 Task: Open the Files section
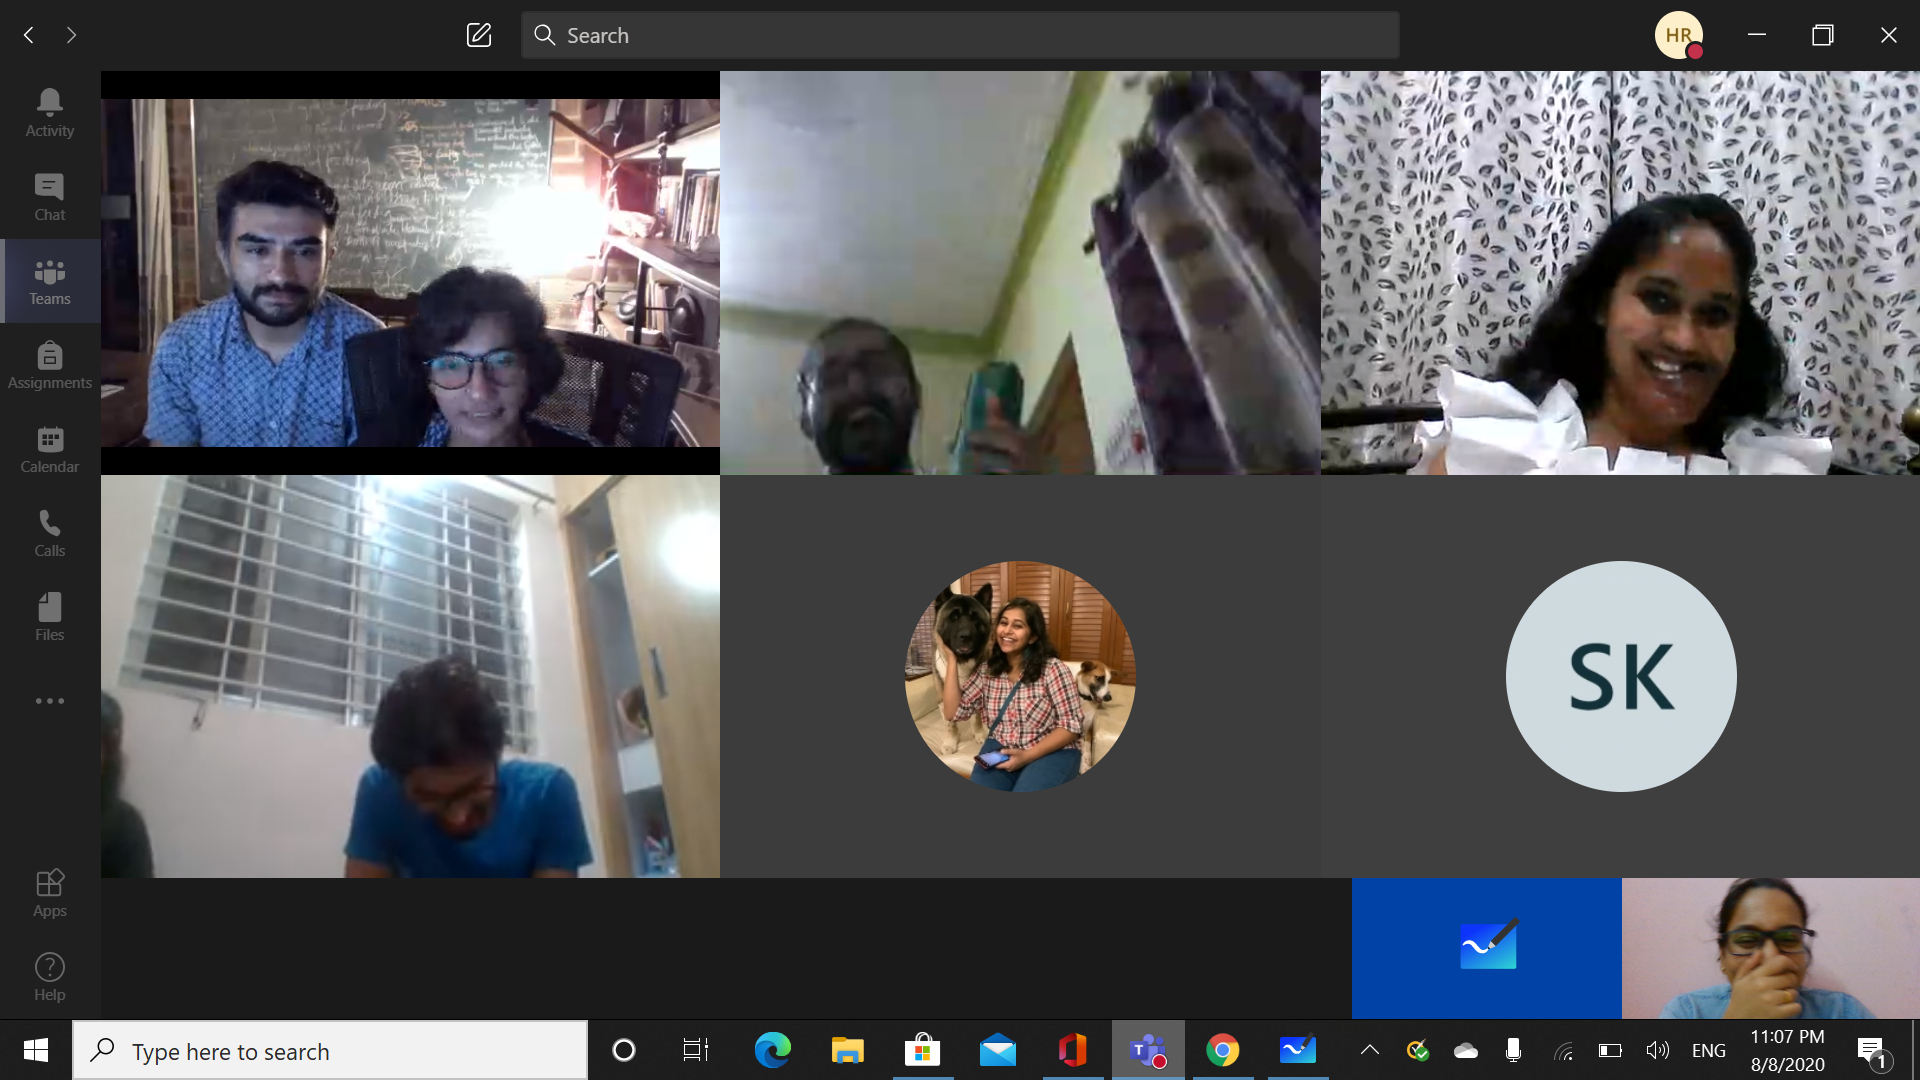[49, 617]
